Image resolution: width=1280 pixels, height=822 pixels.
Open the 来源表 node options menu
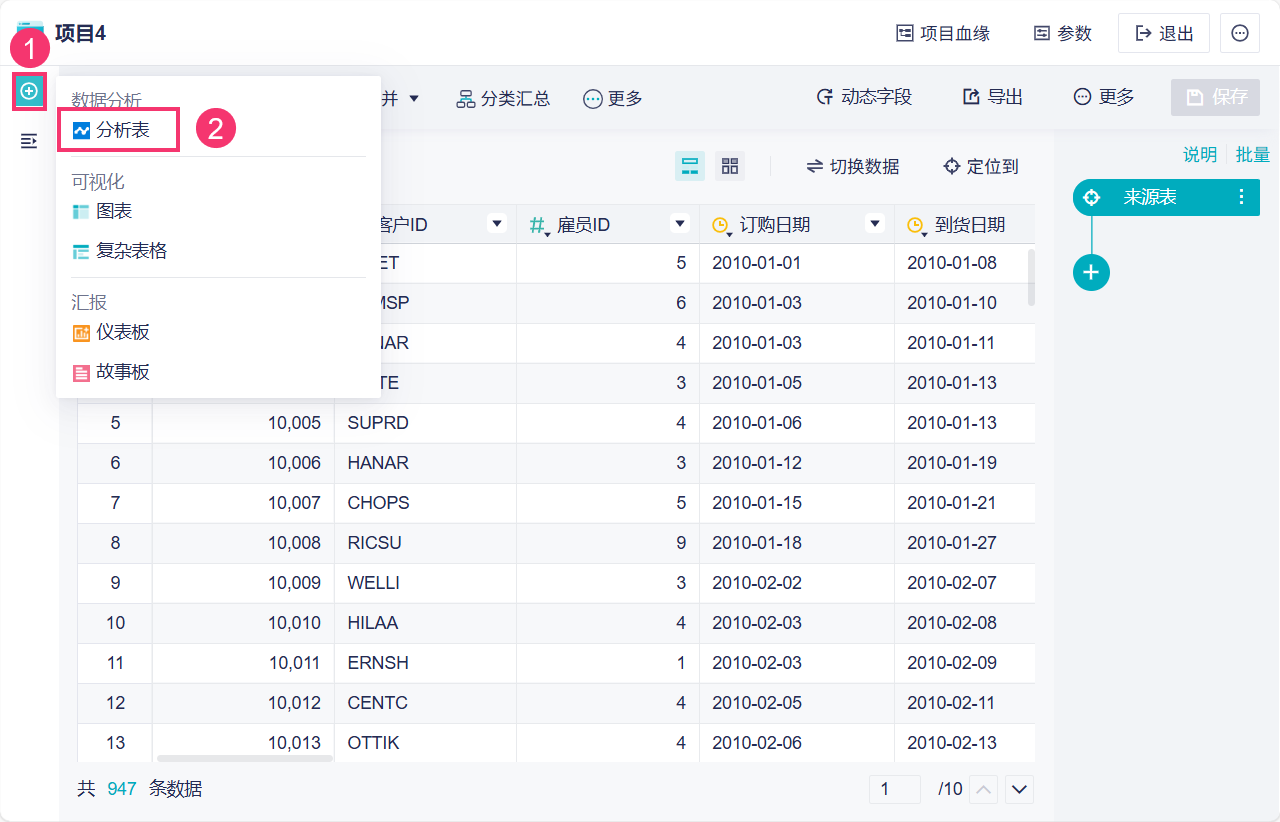[1241, 197]
